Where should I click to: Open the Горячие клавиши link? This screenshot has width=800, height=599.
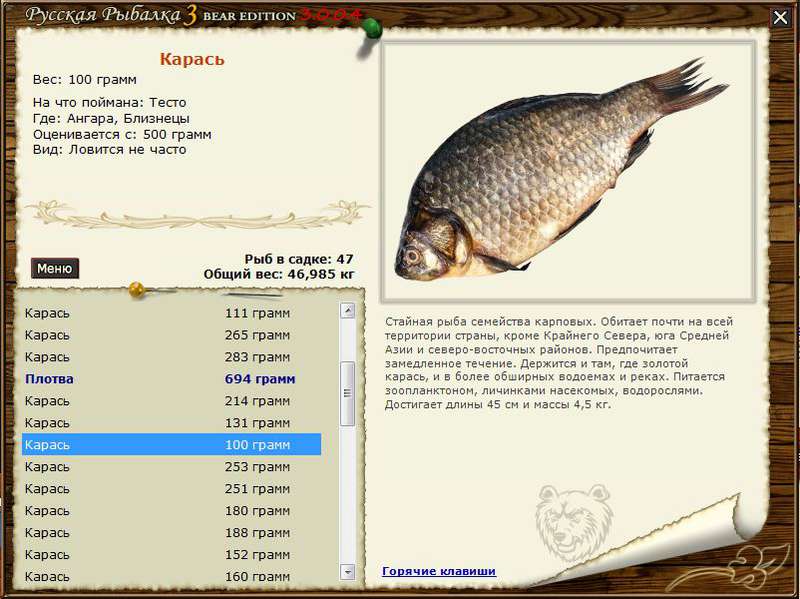[x=438, y=571]
